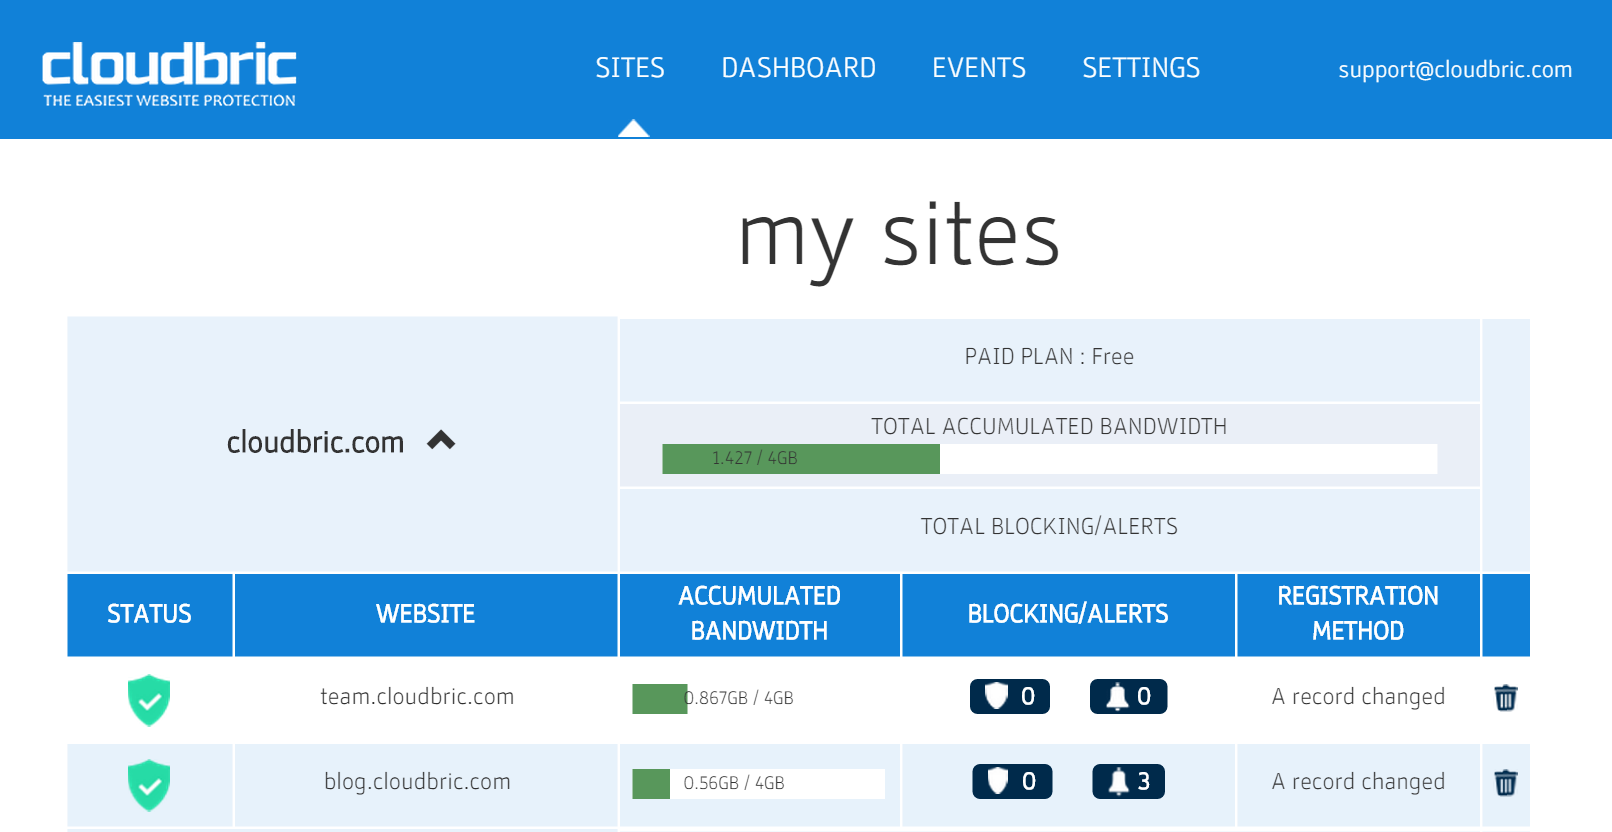Click the cloudbric.com domain name

click(x=315, y=442)
